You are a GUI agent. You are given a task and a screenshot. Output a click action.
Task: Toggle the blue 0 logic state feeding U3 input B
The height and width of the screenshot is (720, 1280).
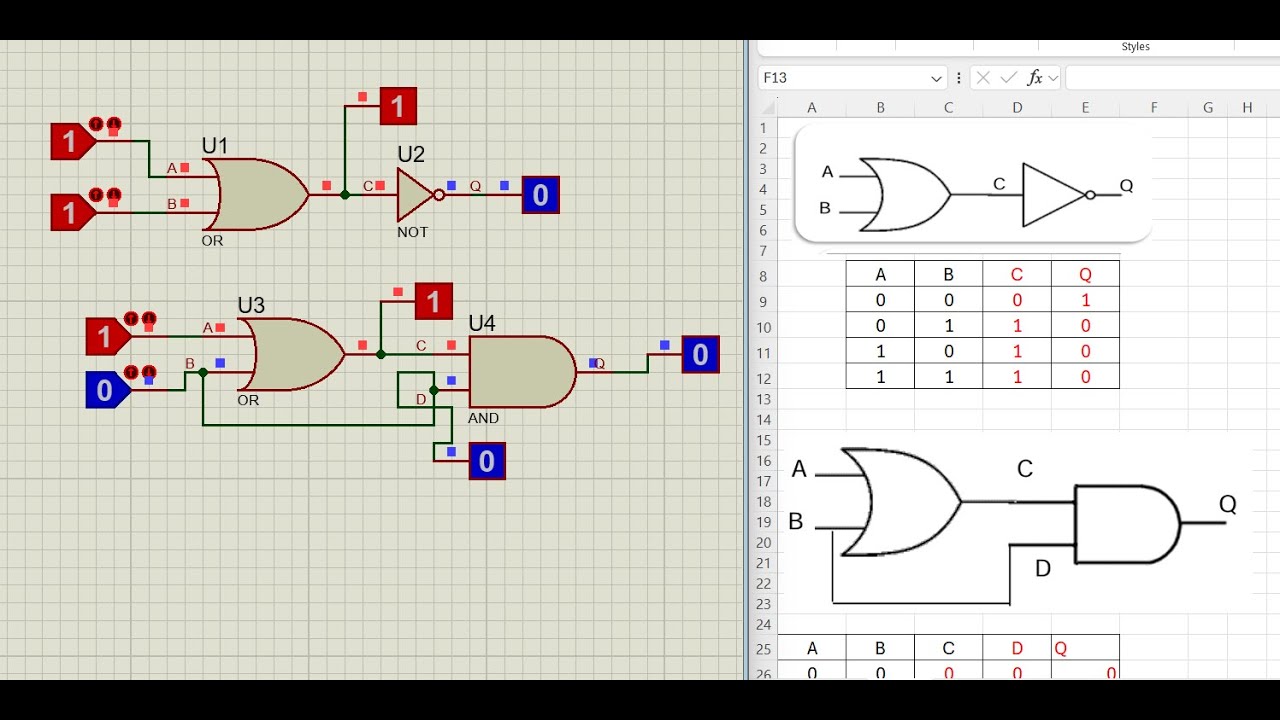tap(108, 390)
